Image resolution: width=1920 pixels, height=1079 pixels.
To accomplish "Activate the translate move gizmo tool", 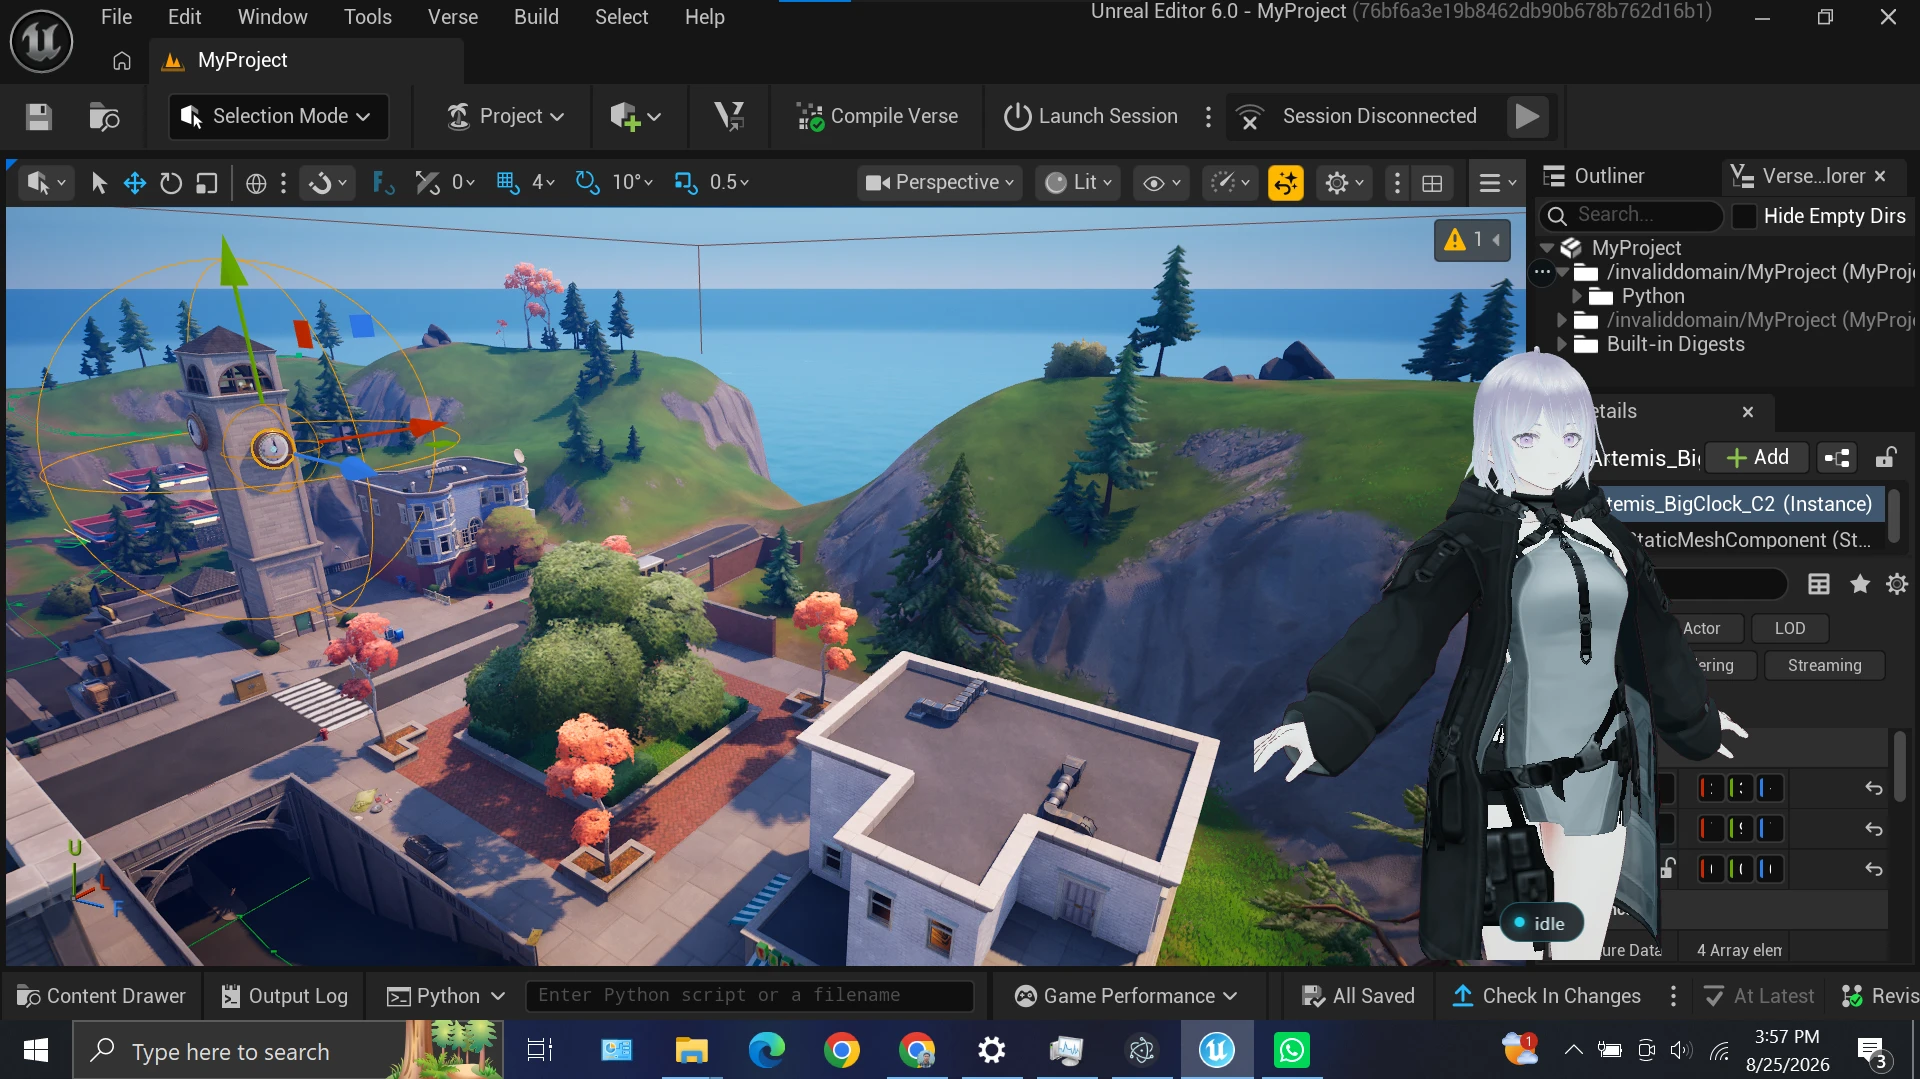I will coord(135,183).
